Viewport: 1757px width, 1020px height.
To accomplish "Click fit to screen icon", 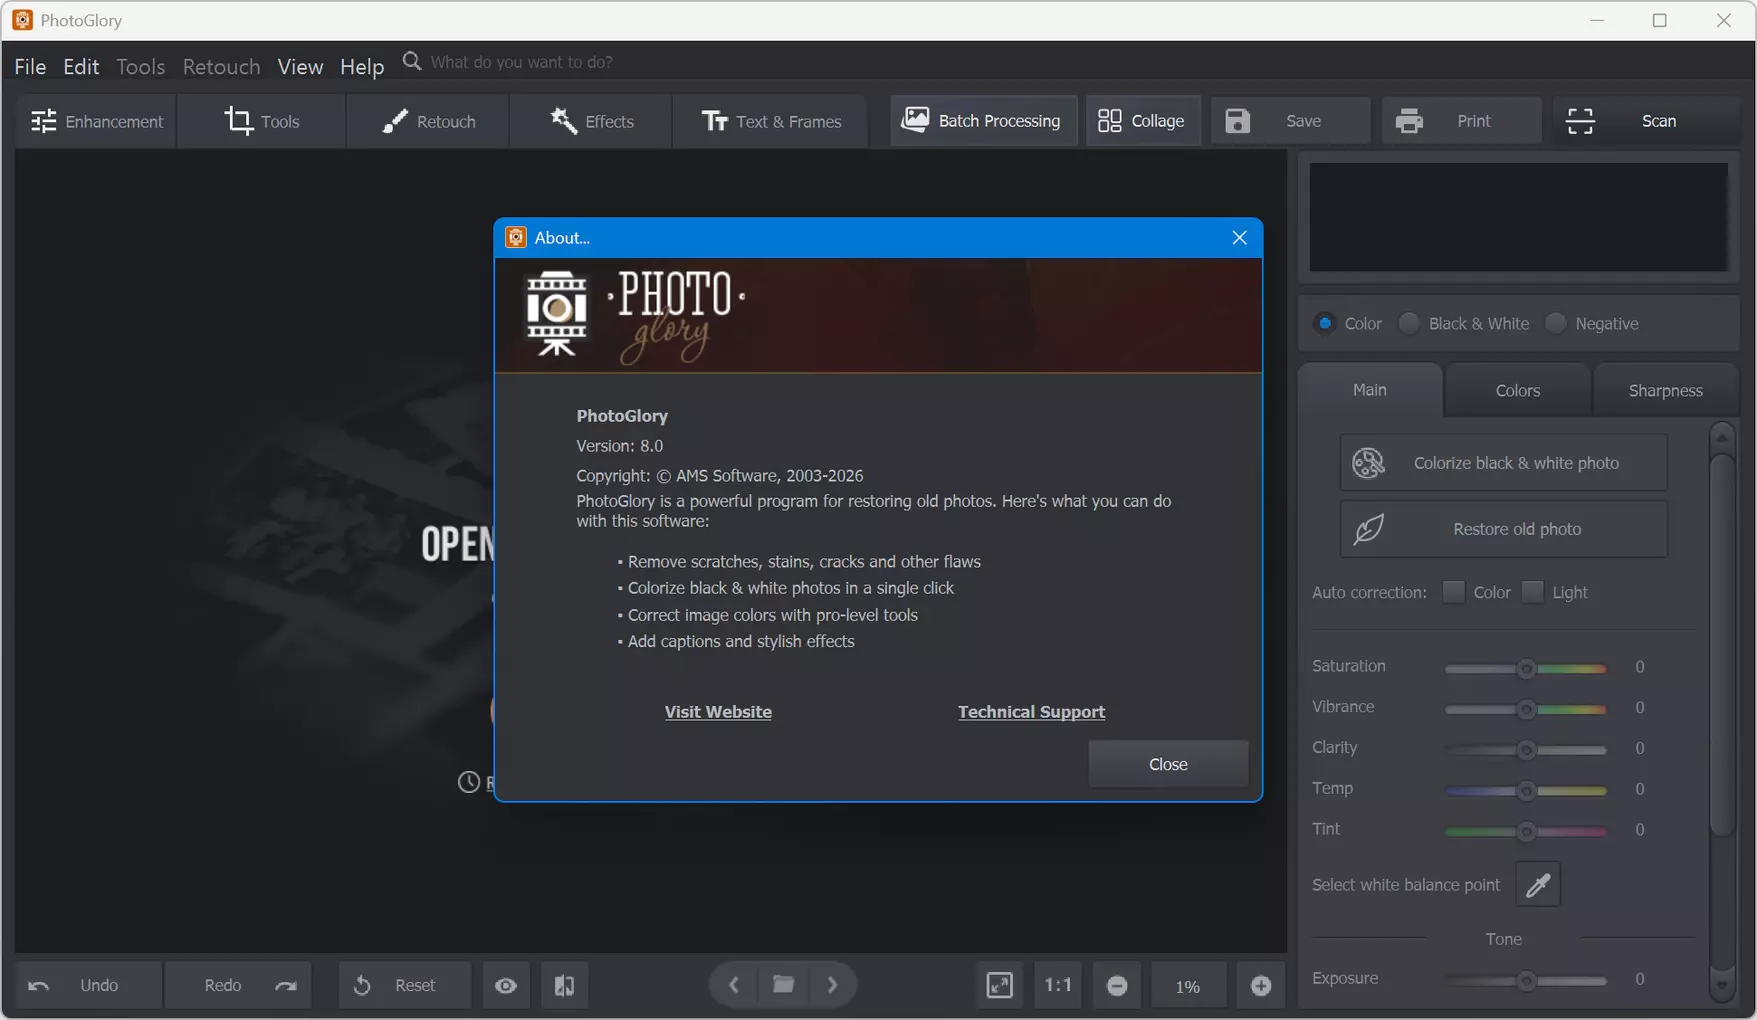I will 999,985.
